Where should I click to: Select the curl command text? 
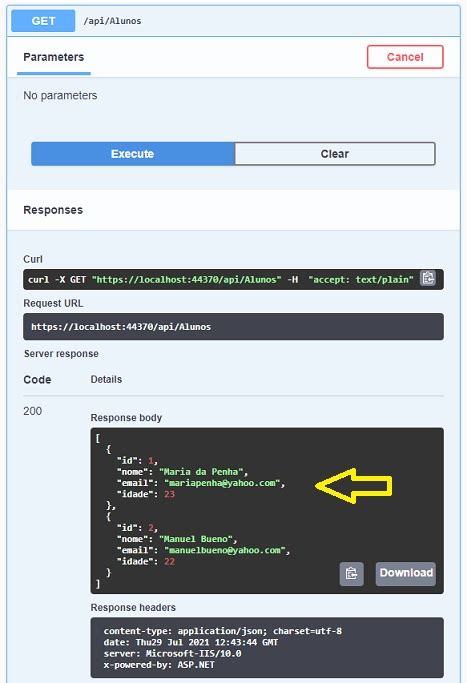220,280
